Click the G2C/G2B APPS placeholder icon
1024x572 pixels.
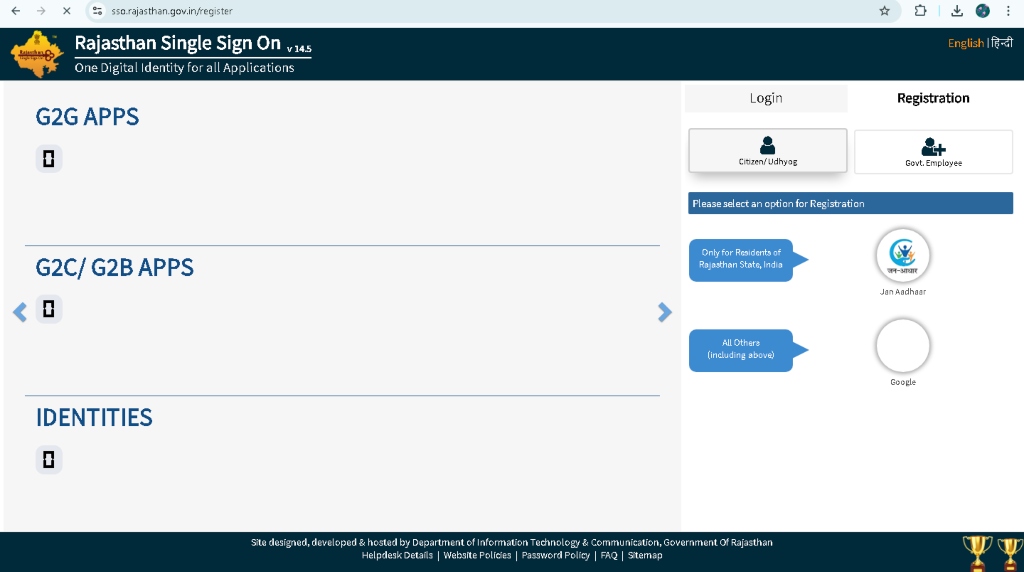tap(48, 309)
